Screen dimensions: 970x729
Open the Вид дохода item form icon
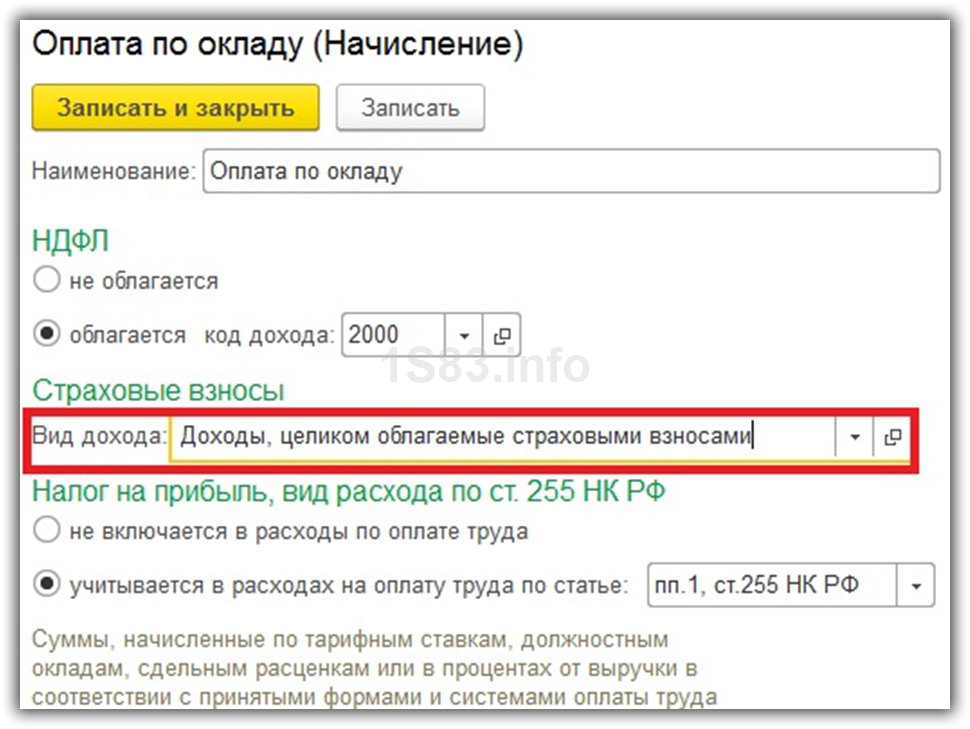coord(892,437)
